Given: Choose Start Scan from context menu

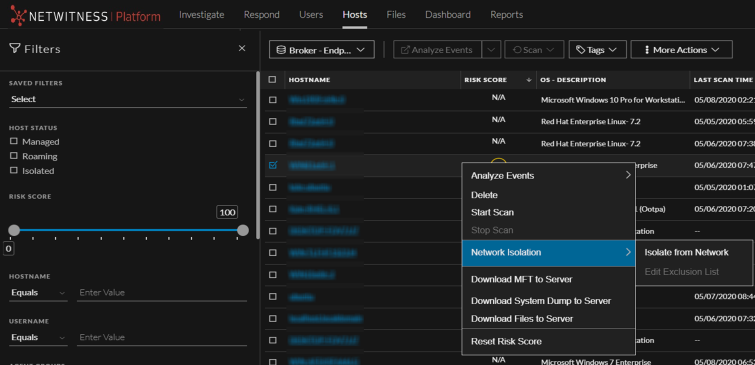Looking at the screenshot, I should [548, 212].
